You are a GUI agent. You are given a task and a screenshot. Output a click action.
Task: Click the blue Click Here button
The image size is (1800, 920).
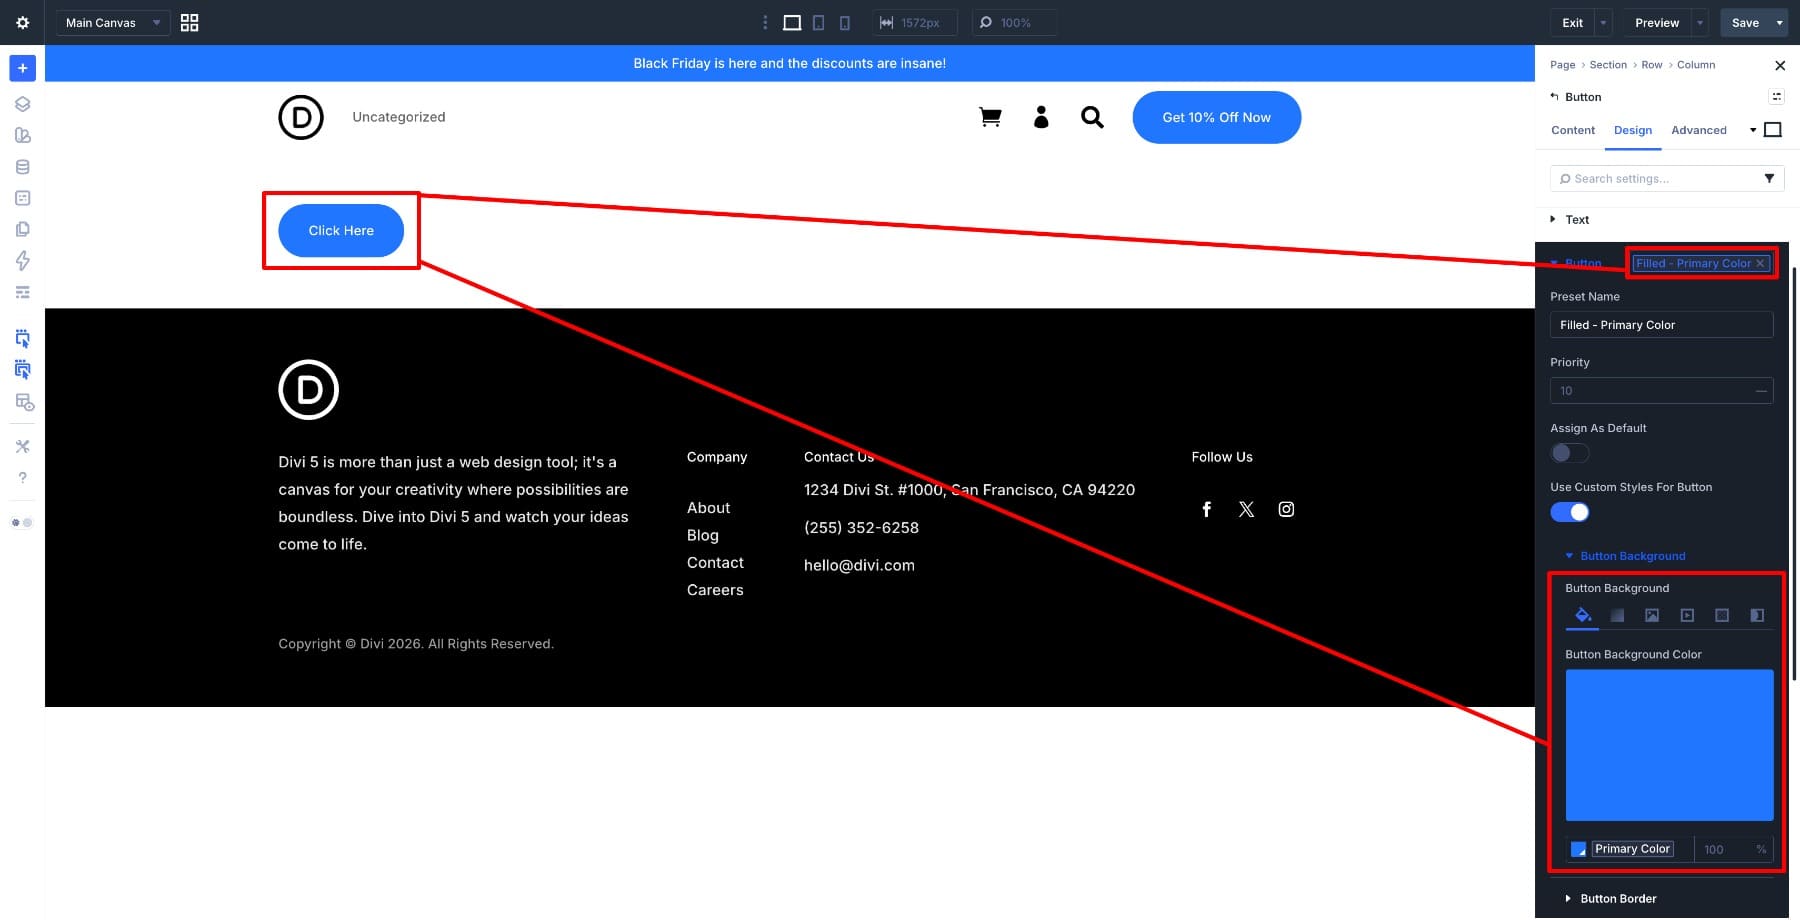341,230
